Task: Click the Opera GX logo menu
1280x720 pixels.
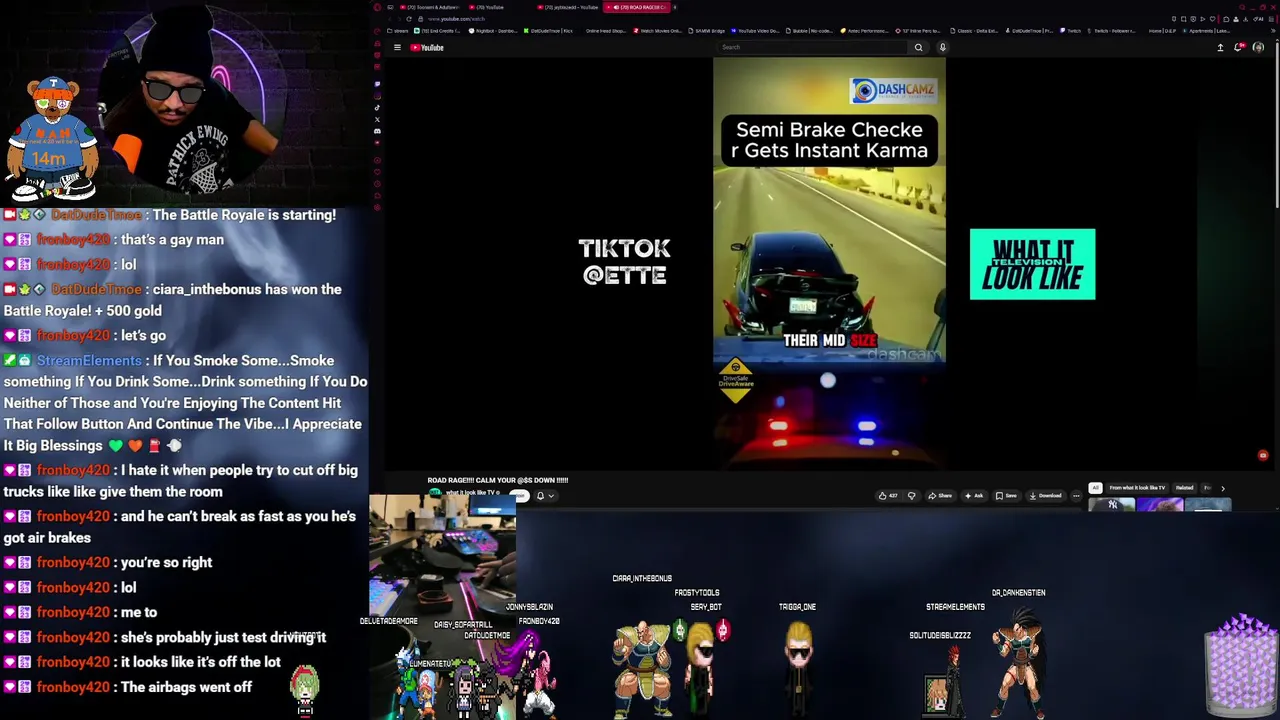Action: point(377,7)
